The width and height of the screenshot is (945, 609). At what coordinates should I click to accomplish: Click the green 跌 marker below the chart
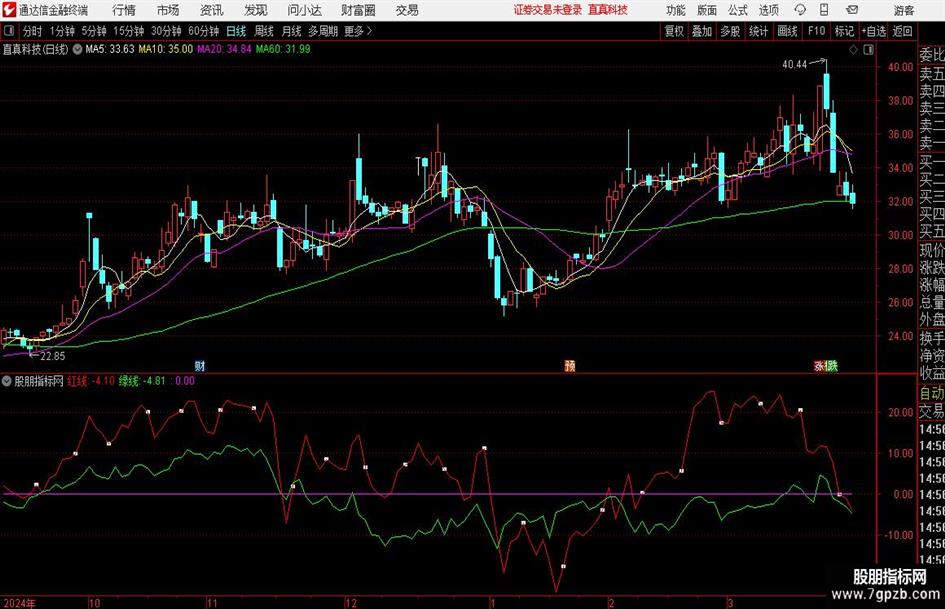832,365
